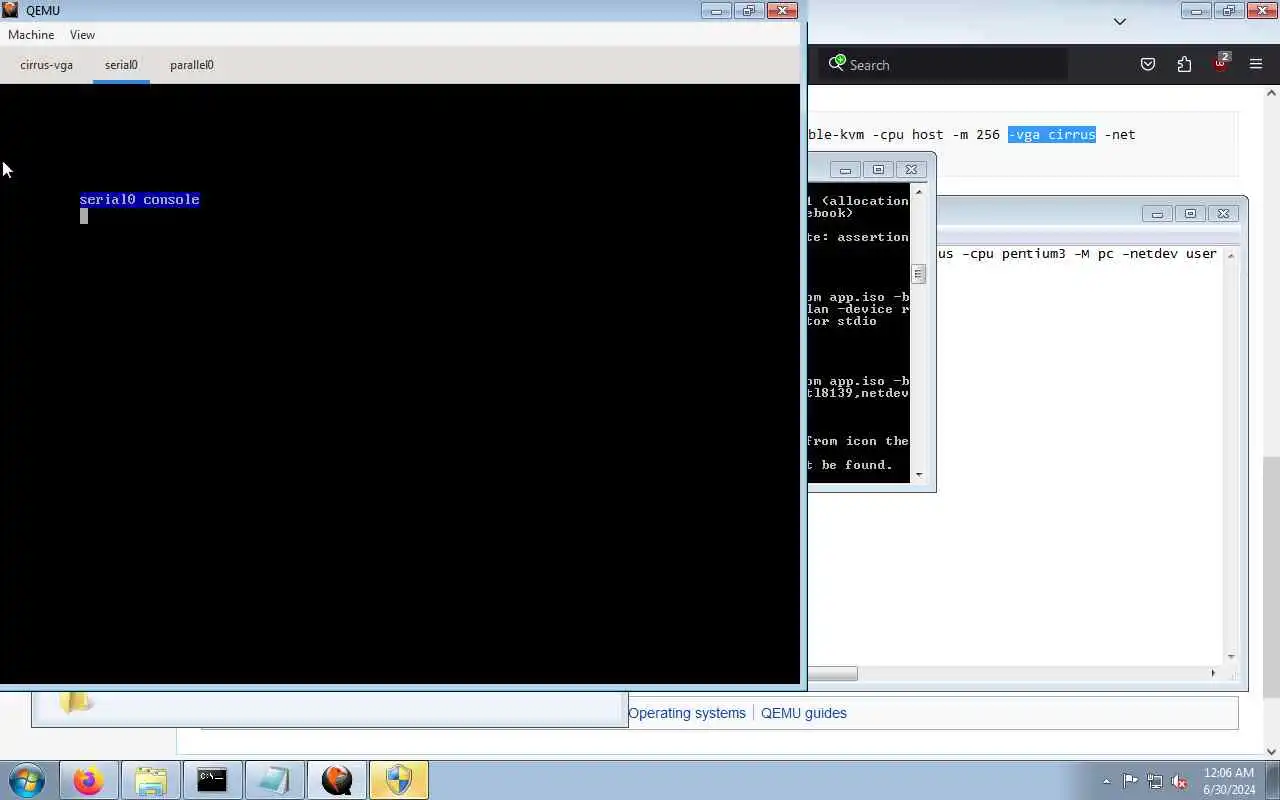The image size is (1280, 800).
Task: Switch to Command Prompt taskbar button
Action: pyautogui.click(x=212, y=780)
